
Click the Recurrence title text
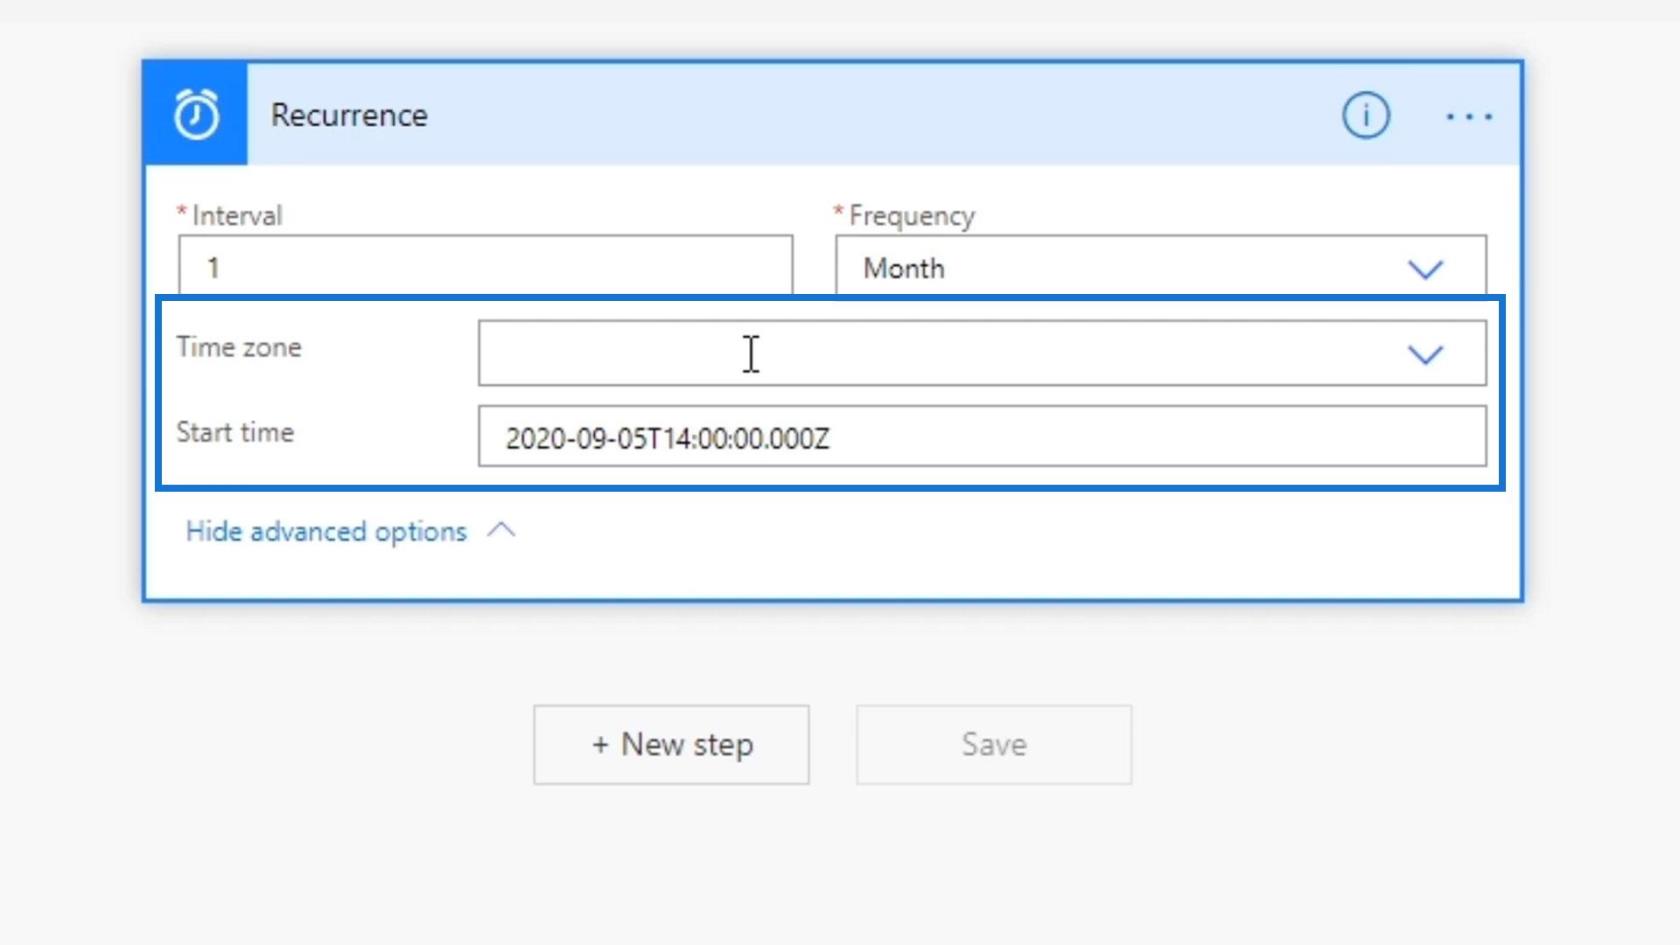(349, 115)
